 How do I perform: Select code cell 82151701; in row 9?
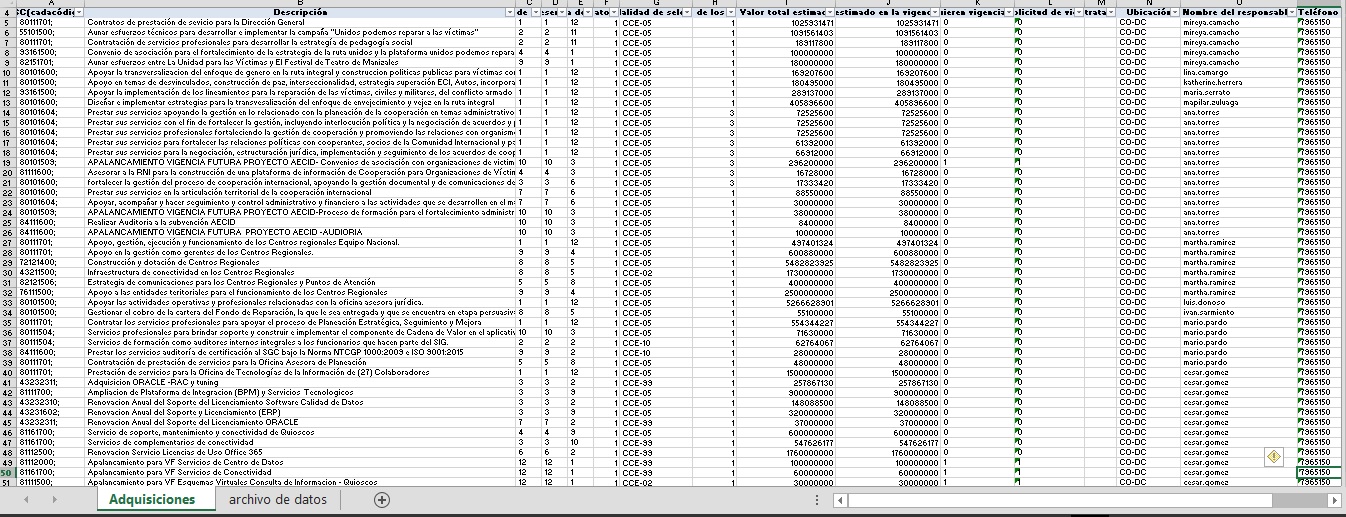point(49,61)
